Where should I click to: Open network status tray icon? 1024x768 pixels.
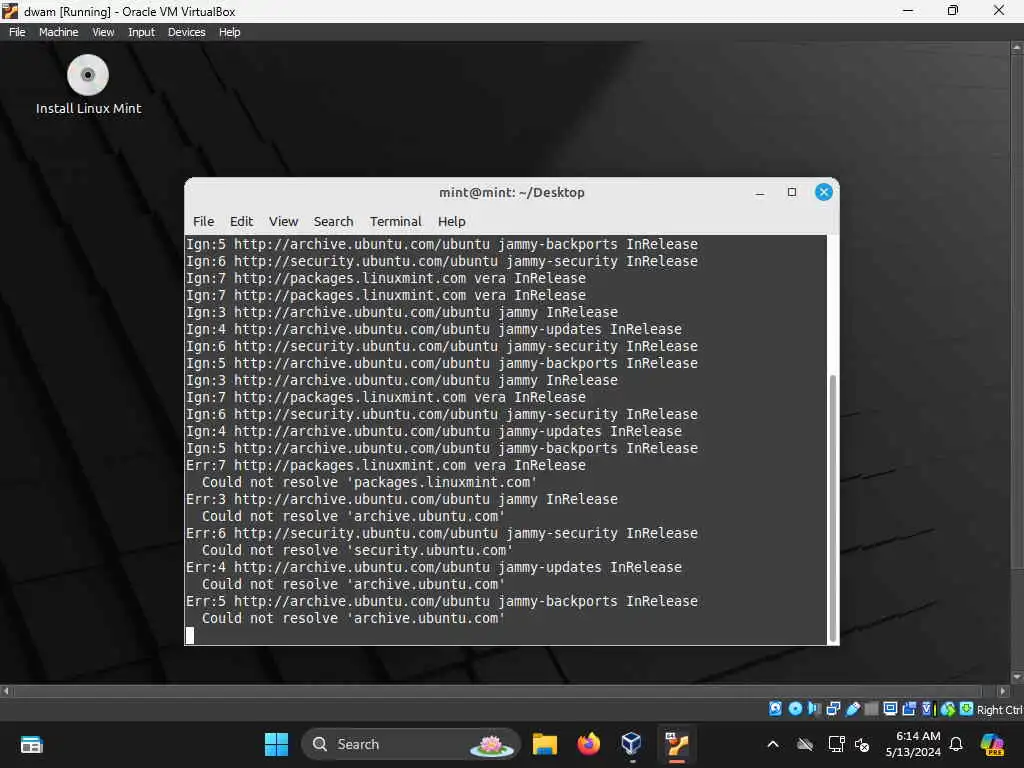point(836,744)
